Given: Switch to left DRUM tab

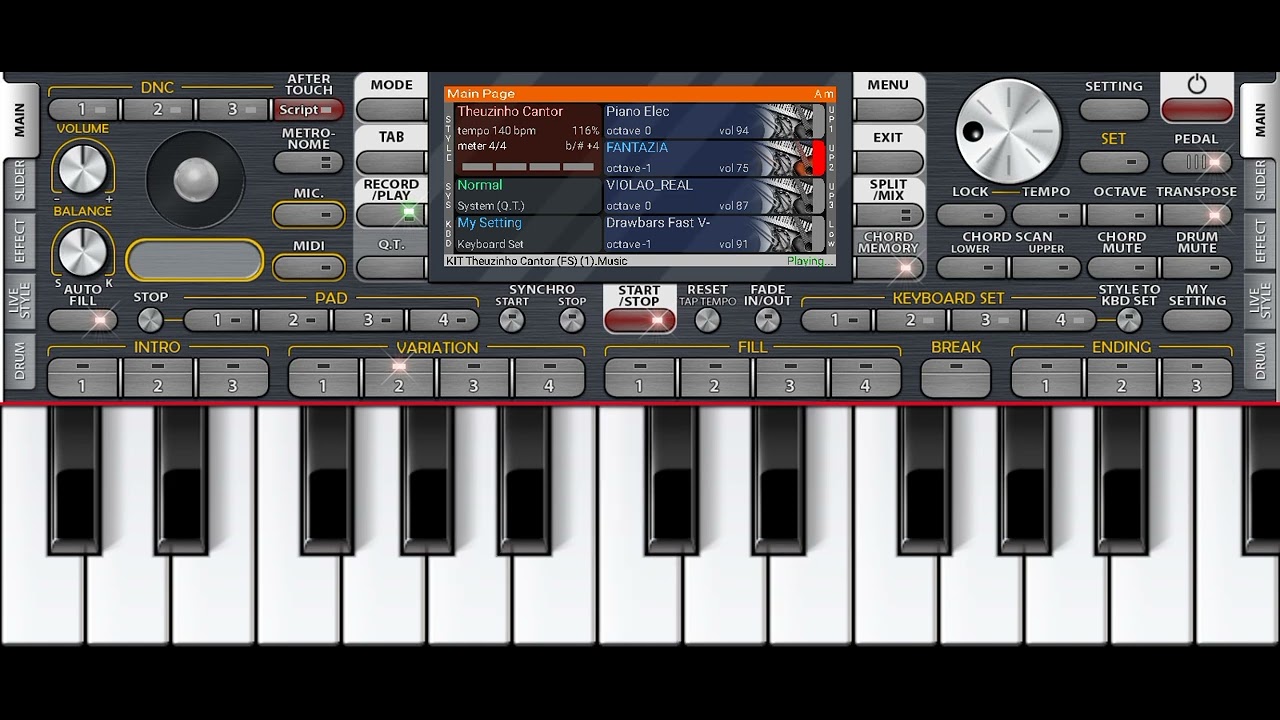Looking at the screenshot, I should tap(20, 361).
